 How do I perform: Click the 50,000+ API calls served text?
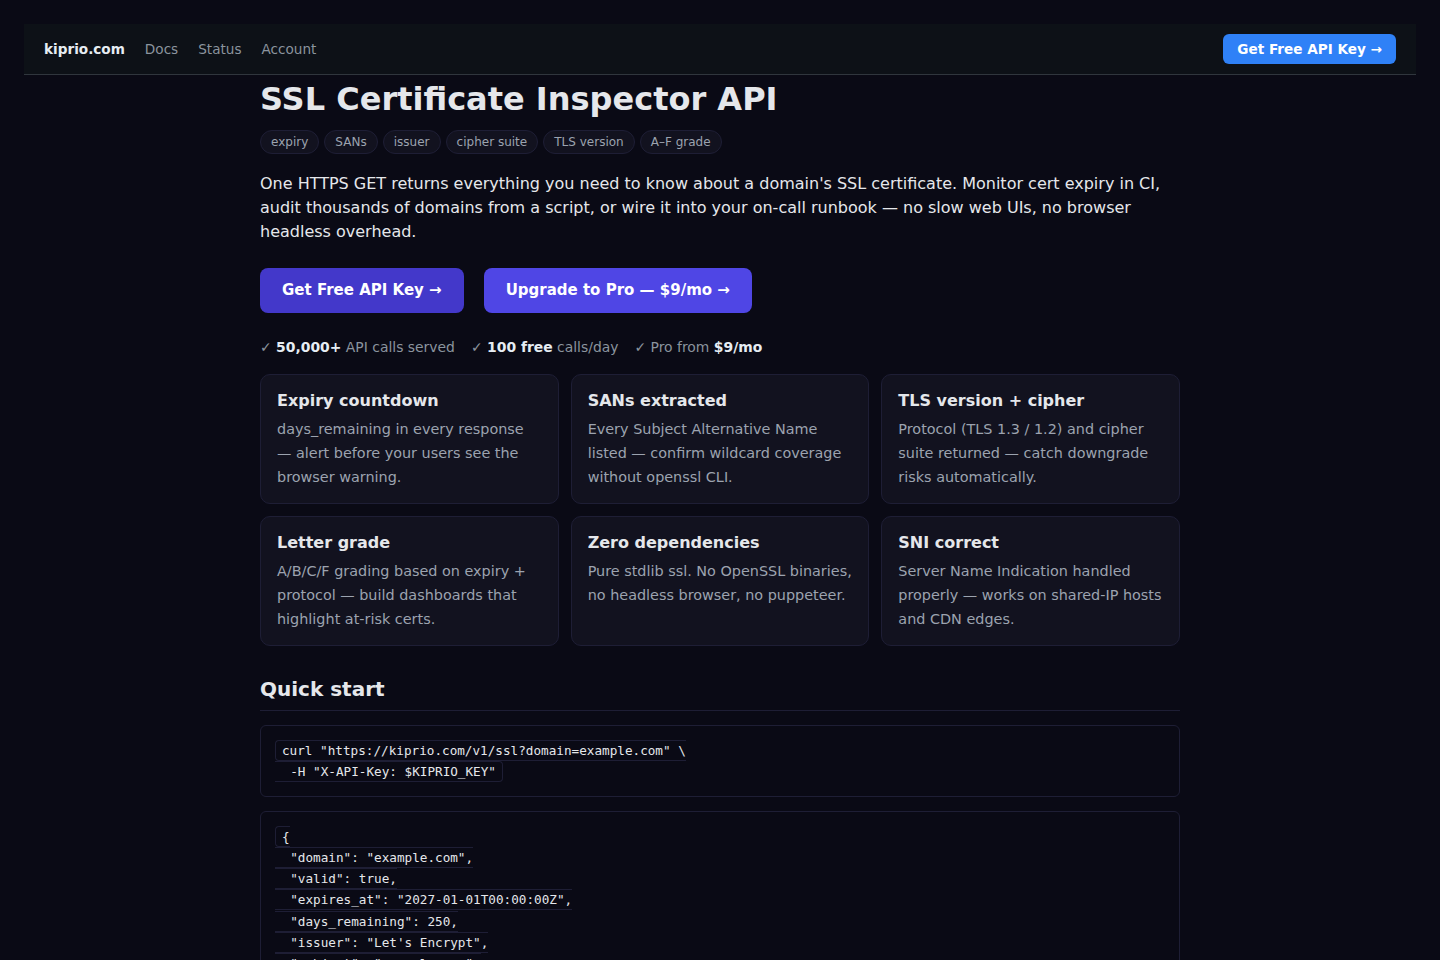coord(358,347)
